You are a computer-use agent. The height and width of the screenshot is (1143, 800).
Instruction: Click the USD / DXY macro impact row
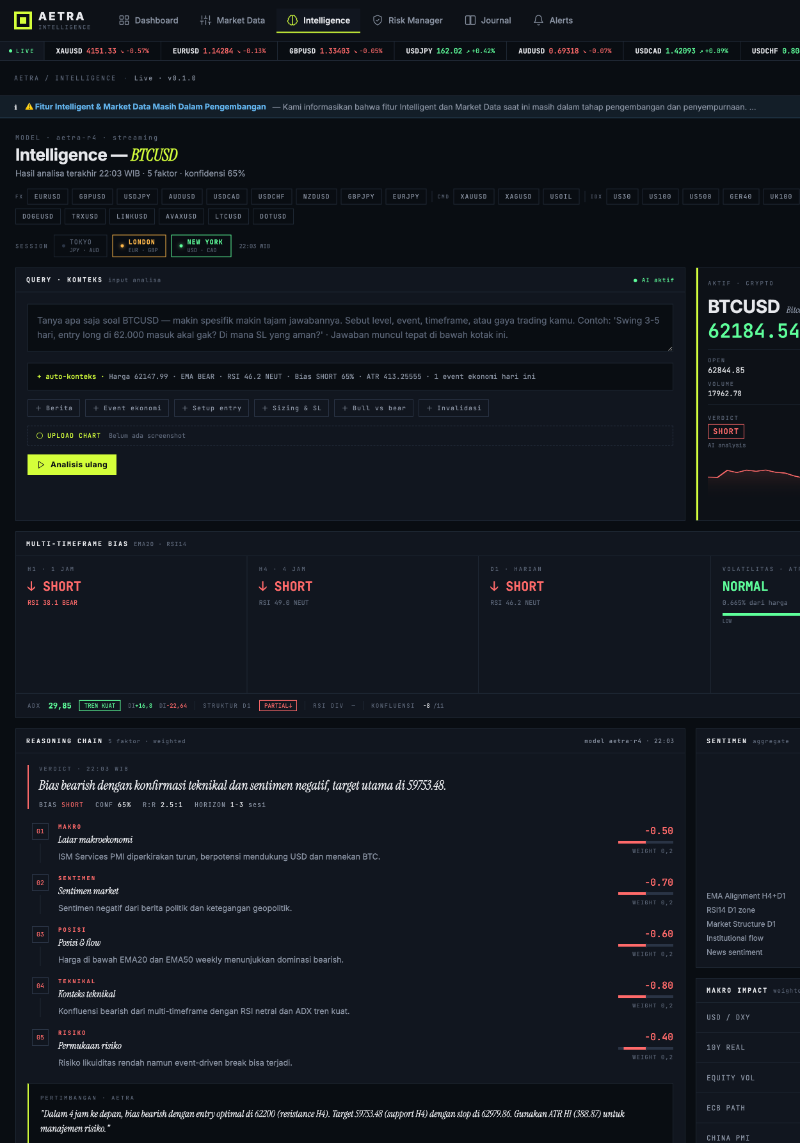748,1018
